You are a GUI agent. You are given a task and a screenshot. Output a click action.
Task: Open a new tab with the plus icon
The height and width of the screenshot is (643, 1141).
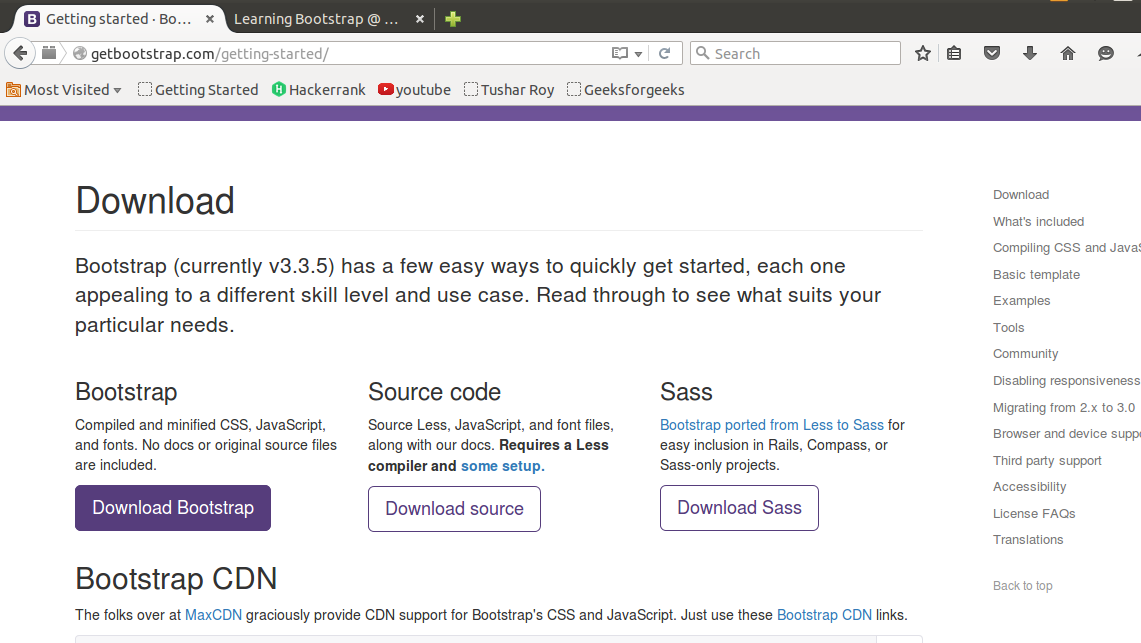pyautogui.click(x=452, y=18)
